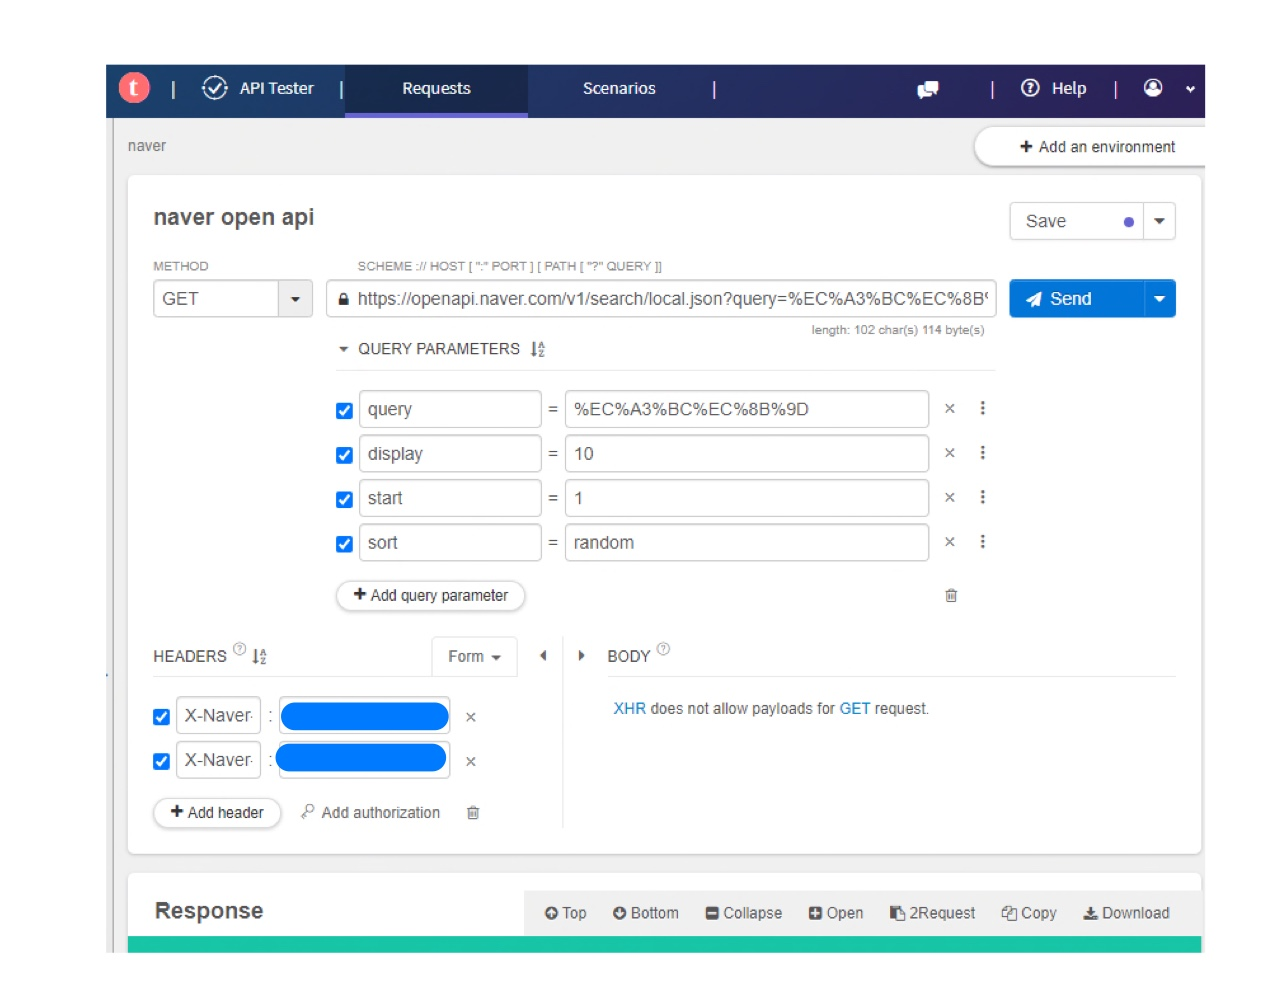Copy the response
1269x1000 pixels.
[1029, 913]
